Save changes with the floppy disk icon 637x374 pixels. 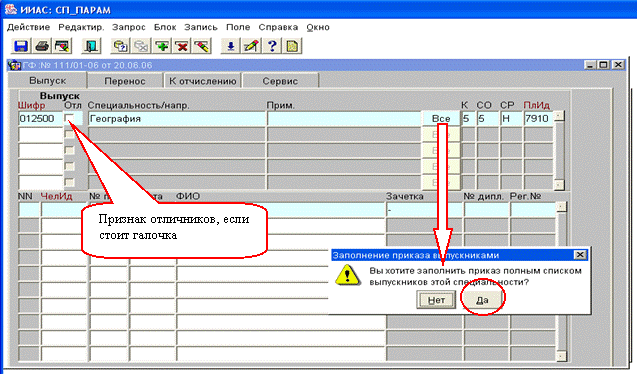21,46
